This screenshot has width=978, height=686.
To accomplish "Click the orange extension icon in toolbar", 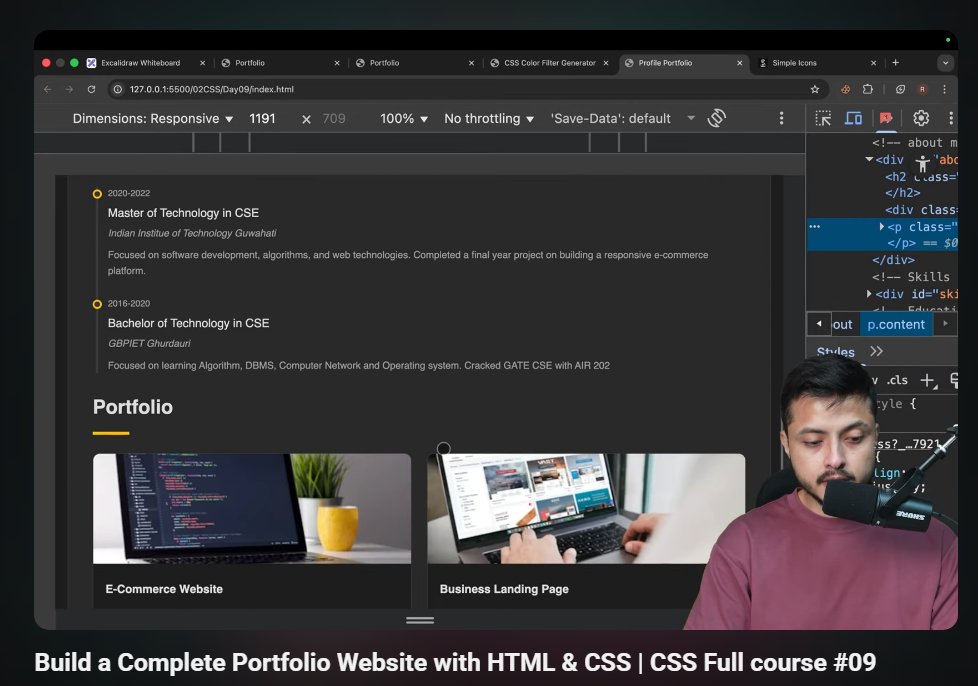I will point(846,89).
